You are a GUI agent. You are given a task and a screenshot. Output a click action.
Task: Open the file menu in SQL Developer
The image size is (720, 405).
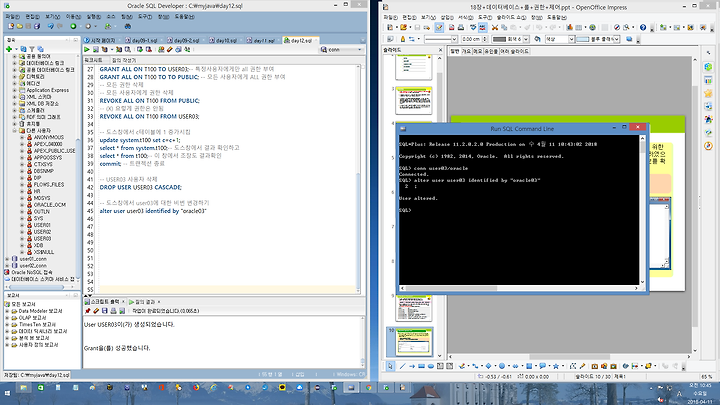tap(12, 17)
